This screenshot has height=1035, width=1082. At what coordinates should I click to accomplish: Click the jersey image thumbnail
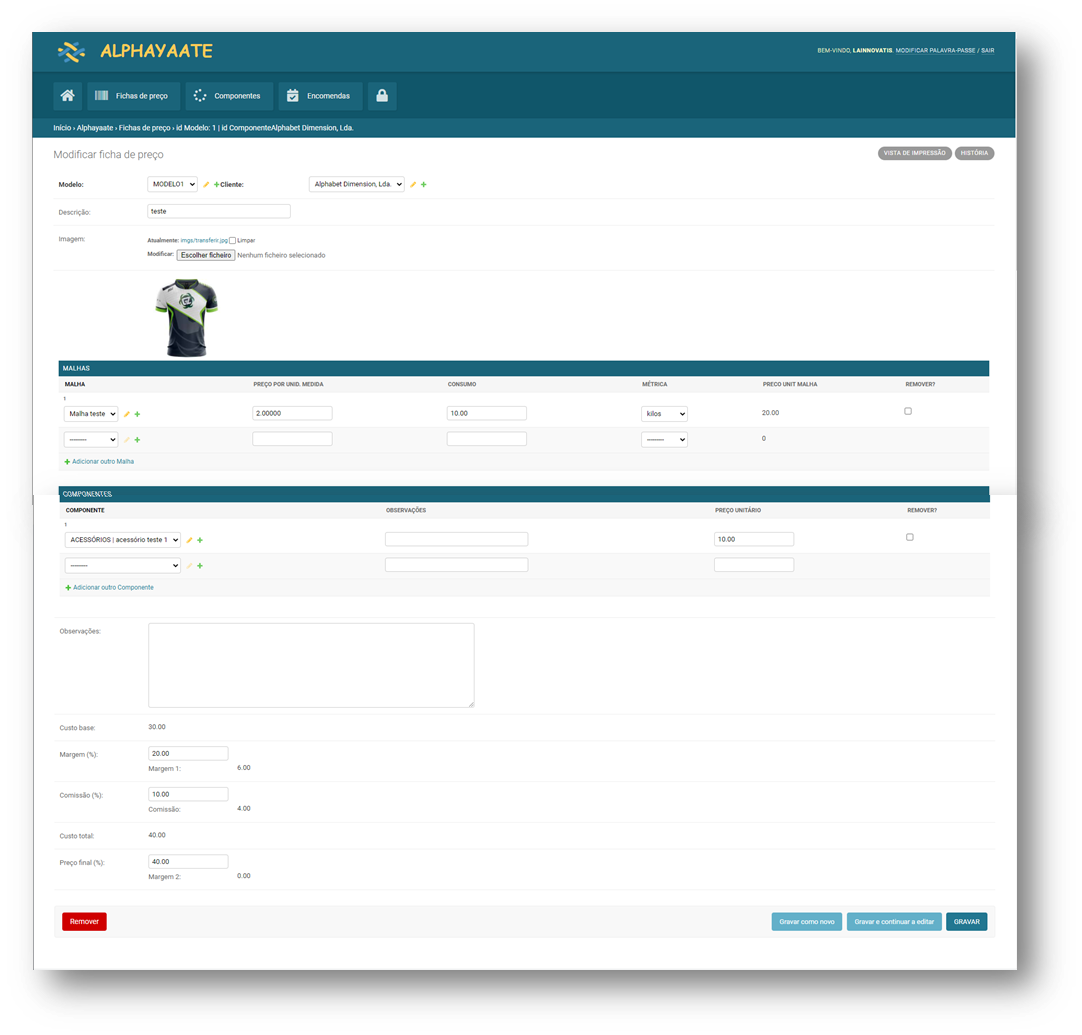(x=186, y=317)
